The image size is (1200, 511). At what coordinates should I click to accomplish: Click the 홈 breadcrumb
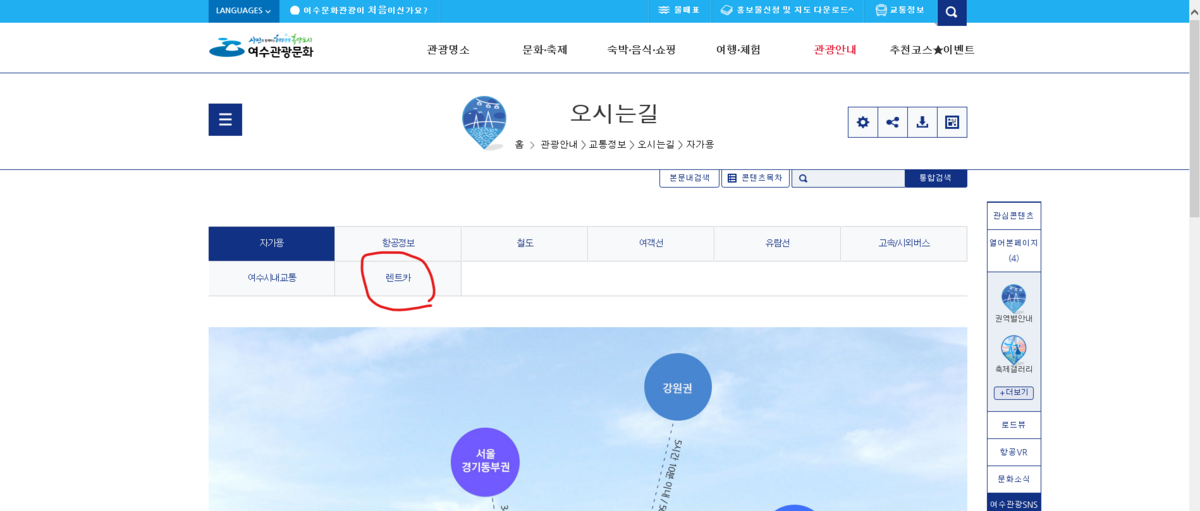pos(519,144)
